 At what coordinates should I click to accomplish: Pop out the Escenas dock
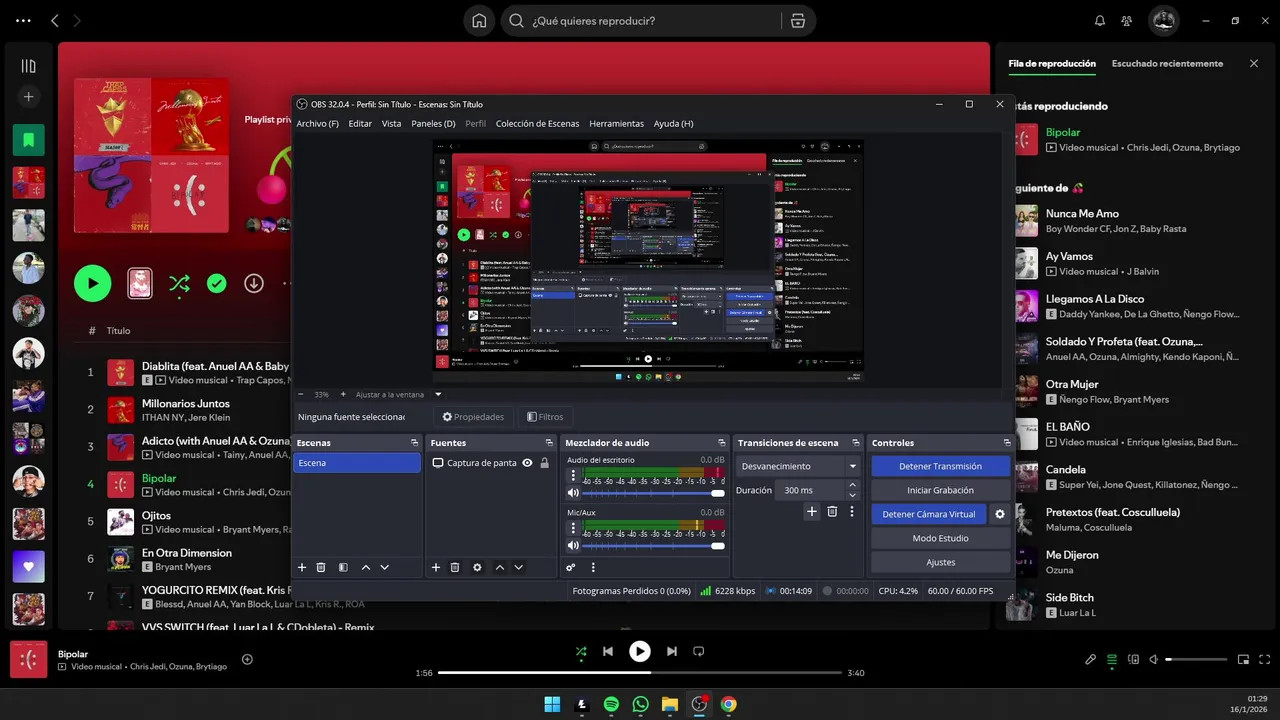[414, 442]
